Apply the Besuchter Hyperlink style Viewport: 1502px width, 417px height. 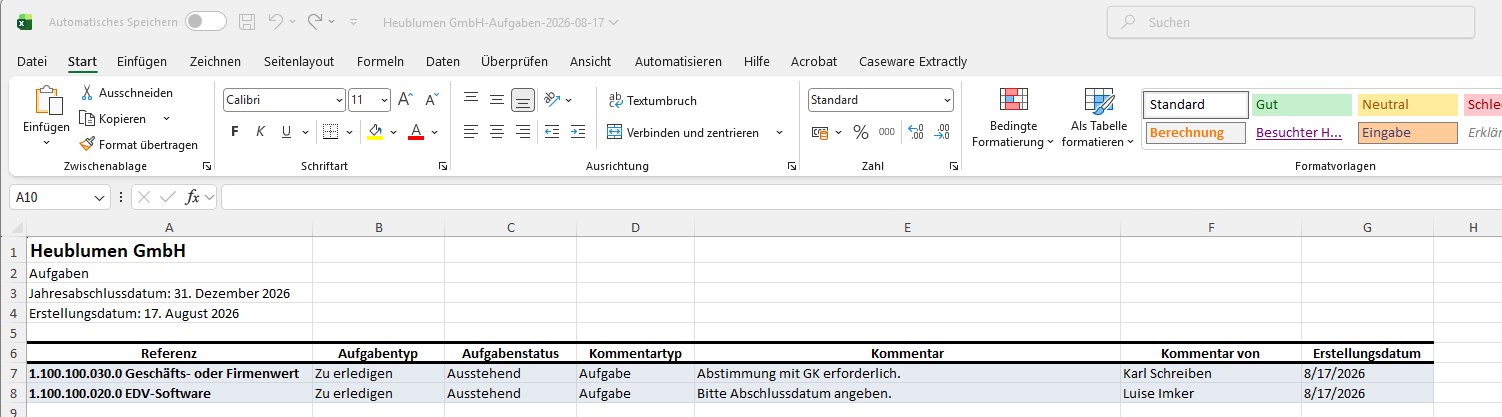pos(1301,132)
